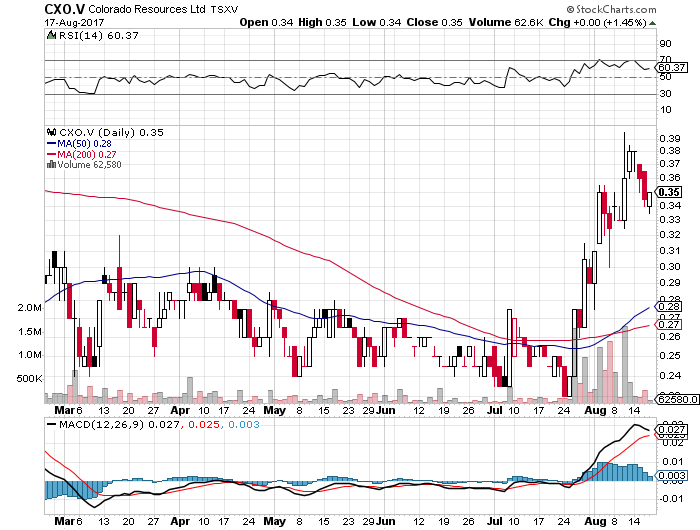Click the red 0.025 MACD signal value
The width and height of the screenshot is (700, 530).
[x=204, y=424]
